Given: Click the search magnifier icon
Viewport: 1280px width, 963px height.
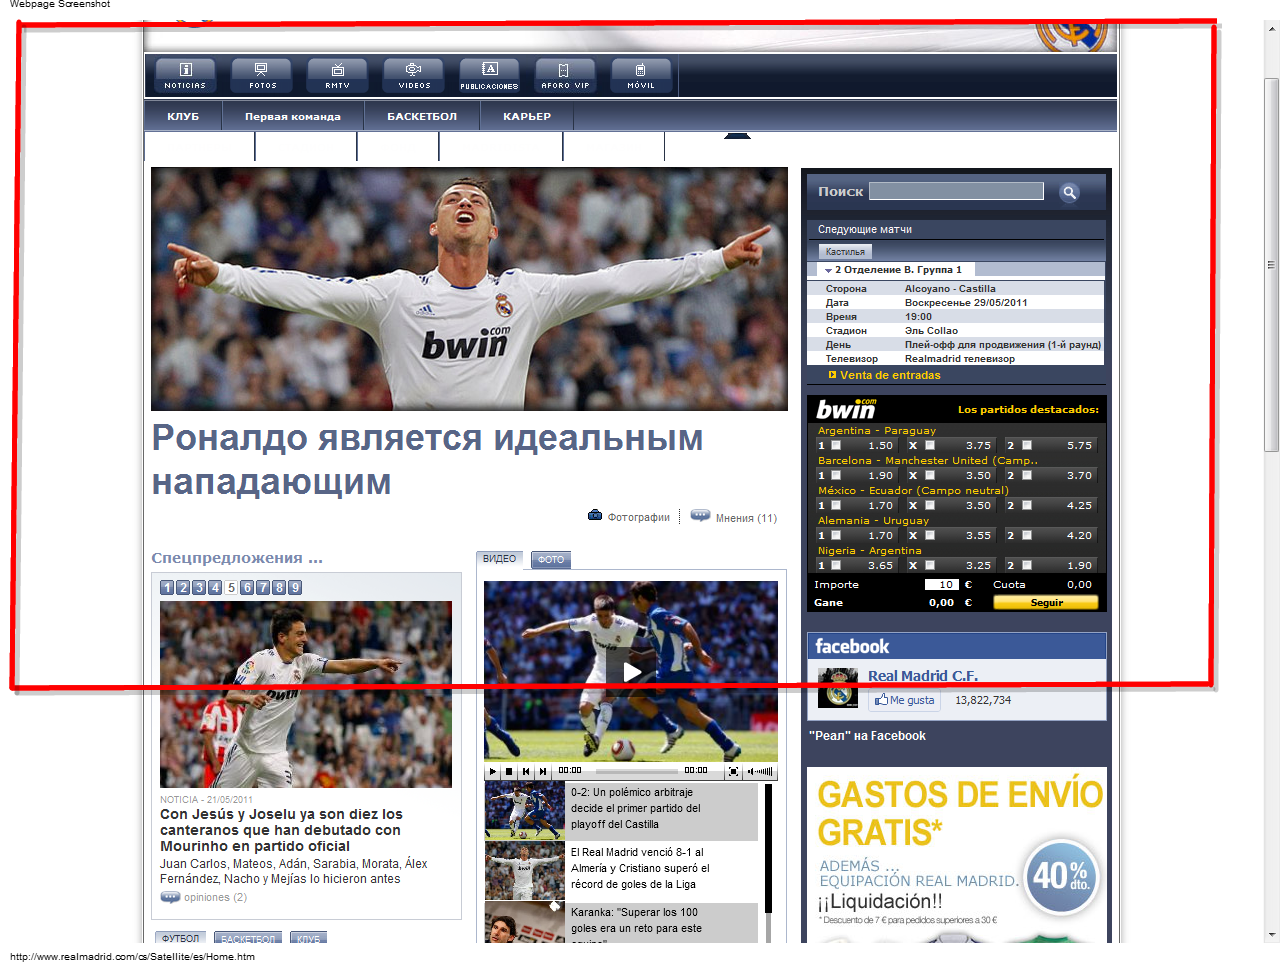Looking at the screenshot, I should [1069, 192].
